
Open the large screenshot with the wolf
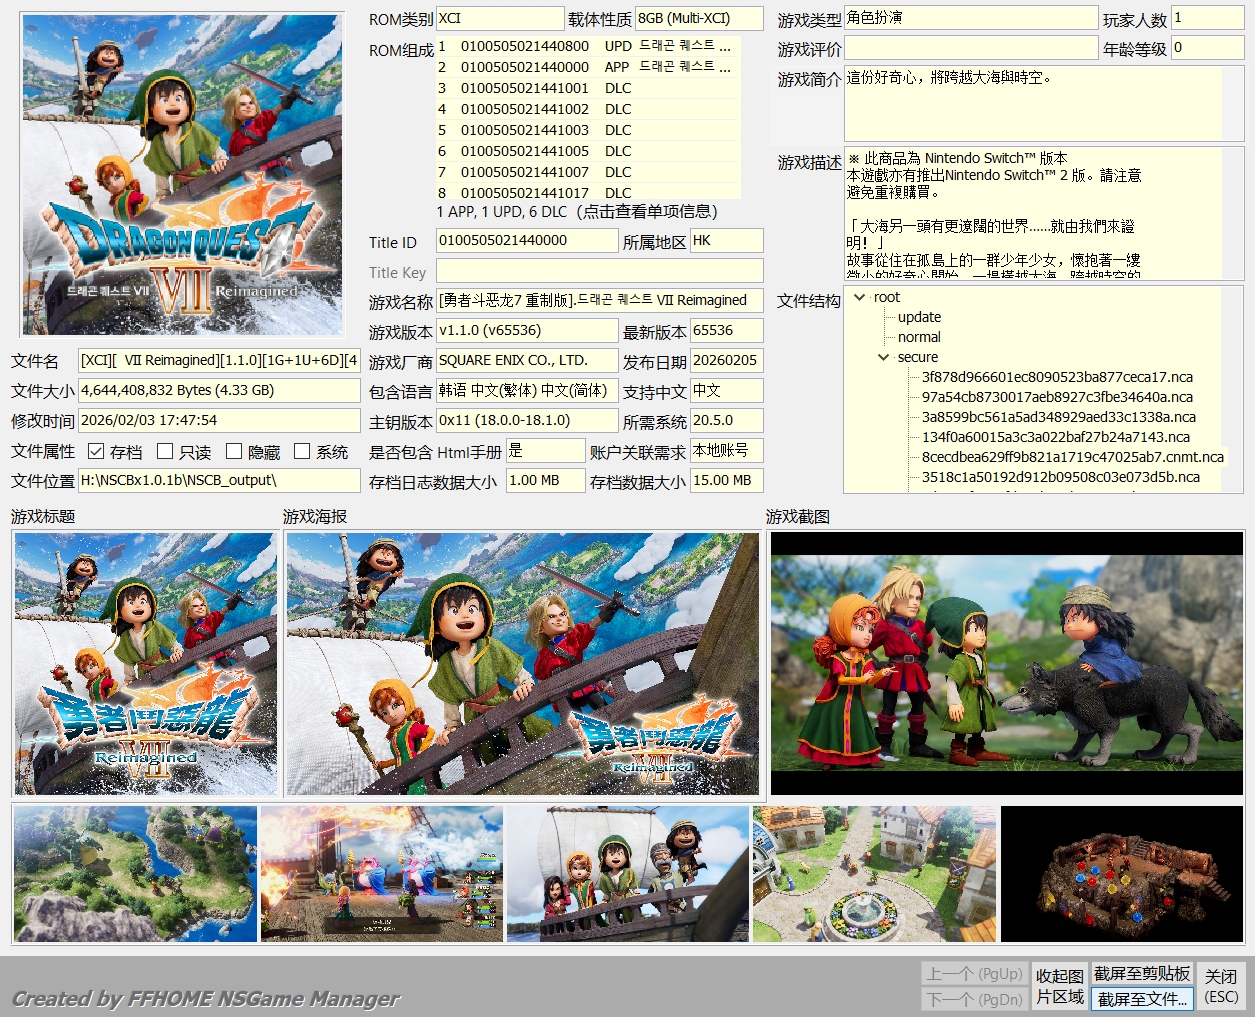click(x=1006, y=663)
